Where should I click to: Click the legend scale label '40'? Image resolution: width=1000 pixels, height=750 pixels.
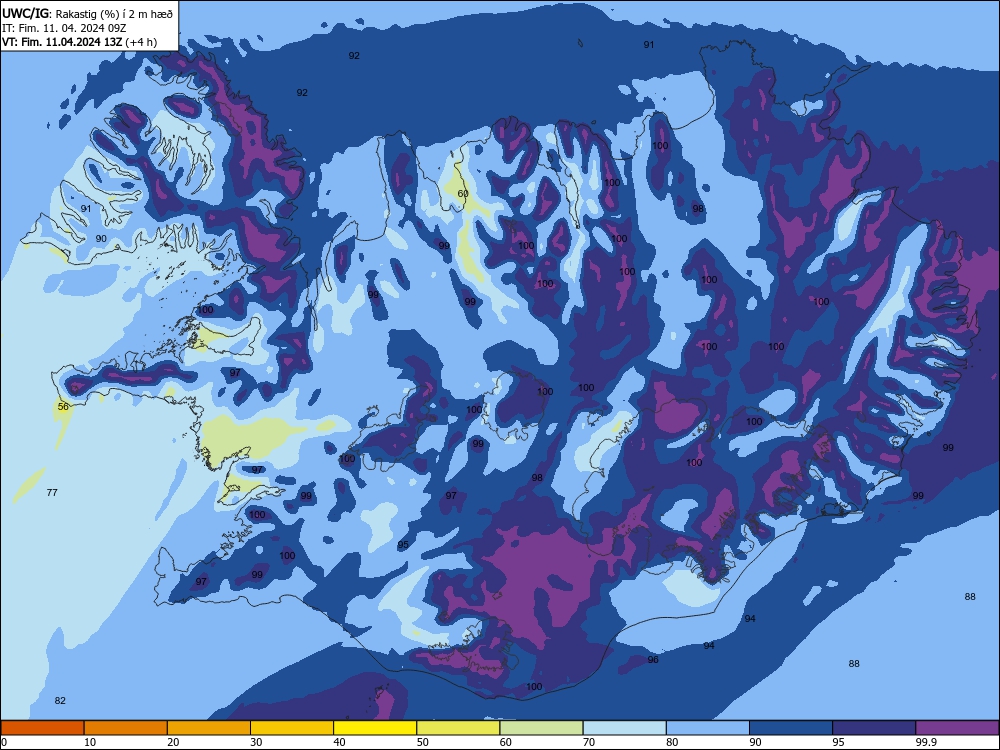(x=340, y=742)
